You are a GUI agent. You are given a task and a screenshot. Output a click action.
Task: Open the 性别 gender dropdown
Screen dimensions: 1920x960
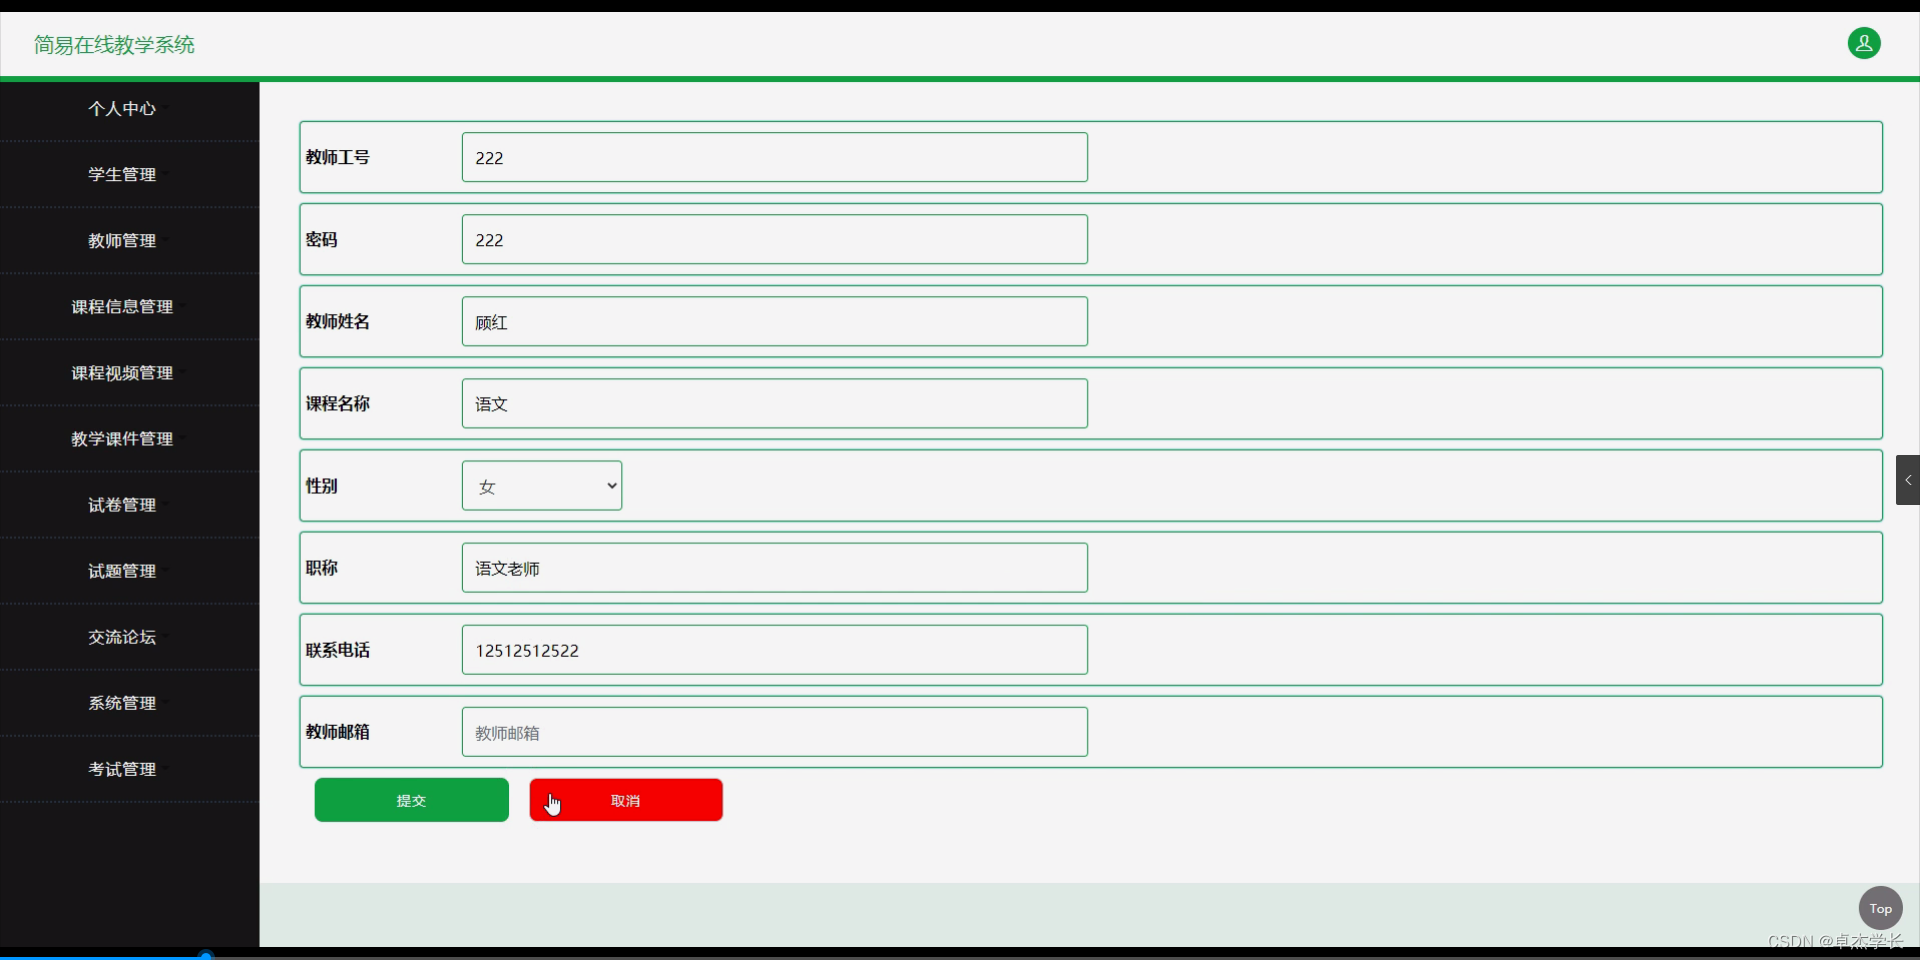tap(542, 486)
